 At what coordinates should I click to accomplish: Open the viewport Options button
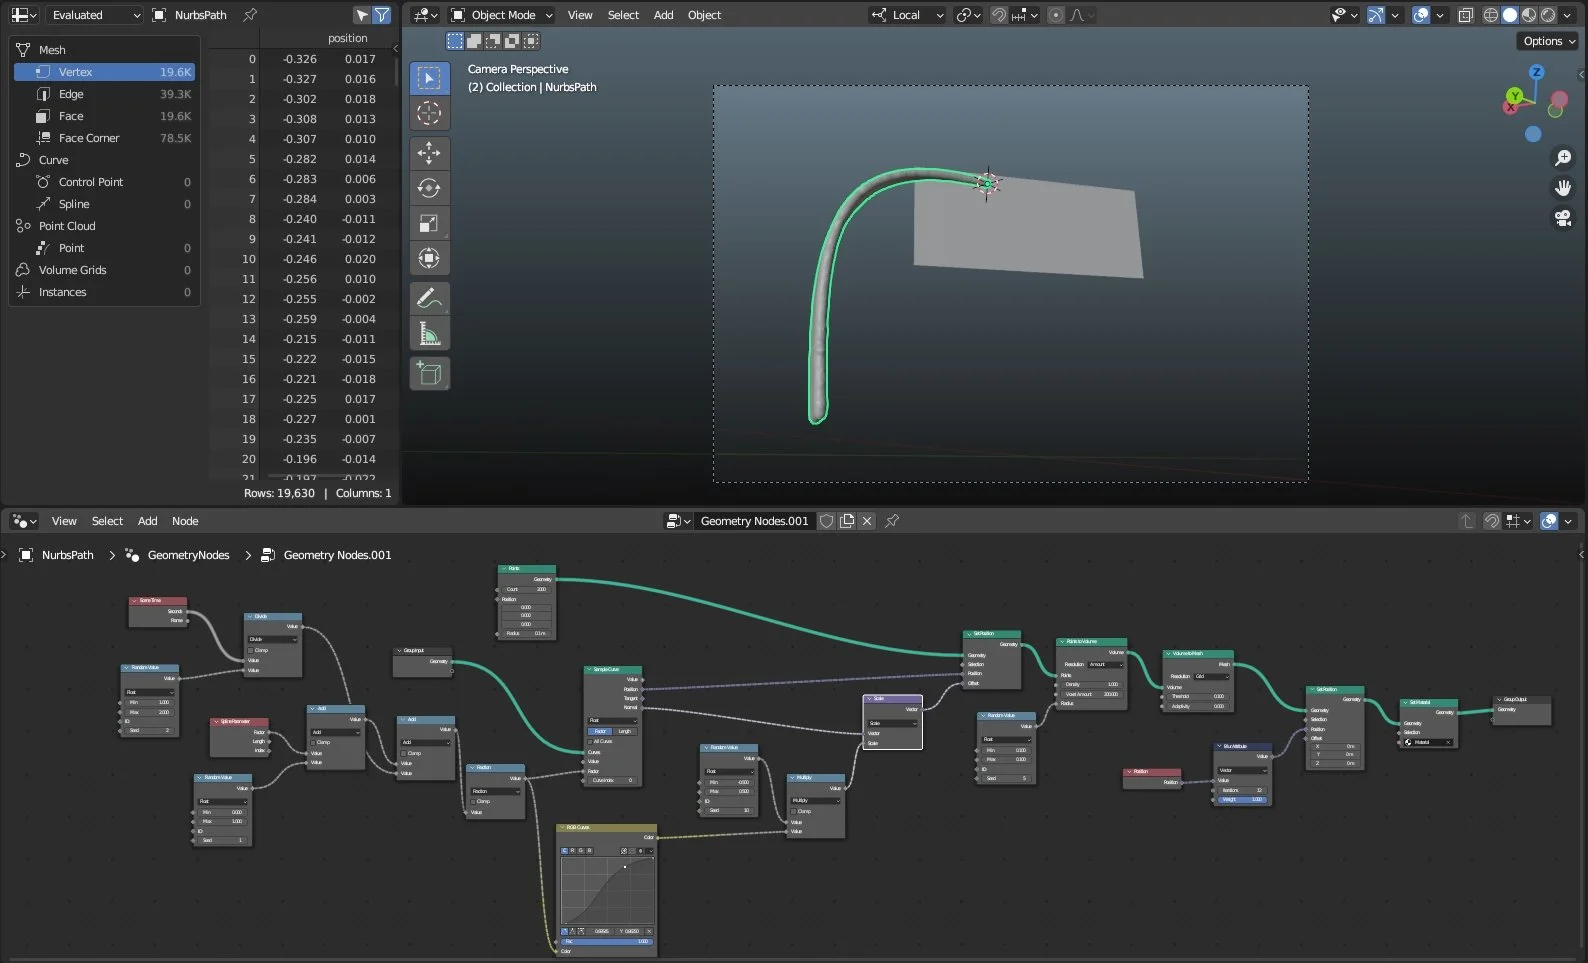click(1548, 41)
